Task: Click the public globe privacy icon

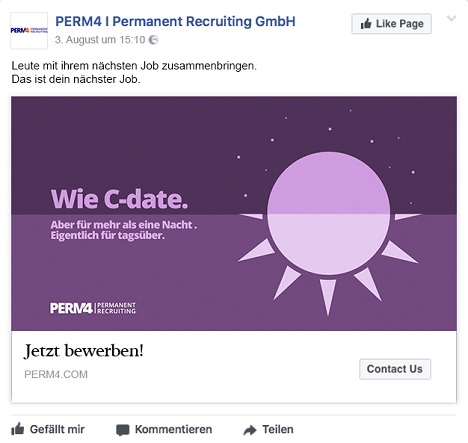Action: [153, 40]
